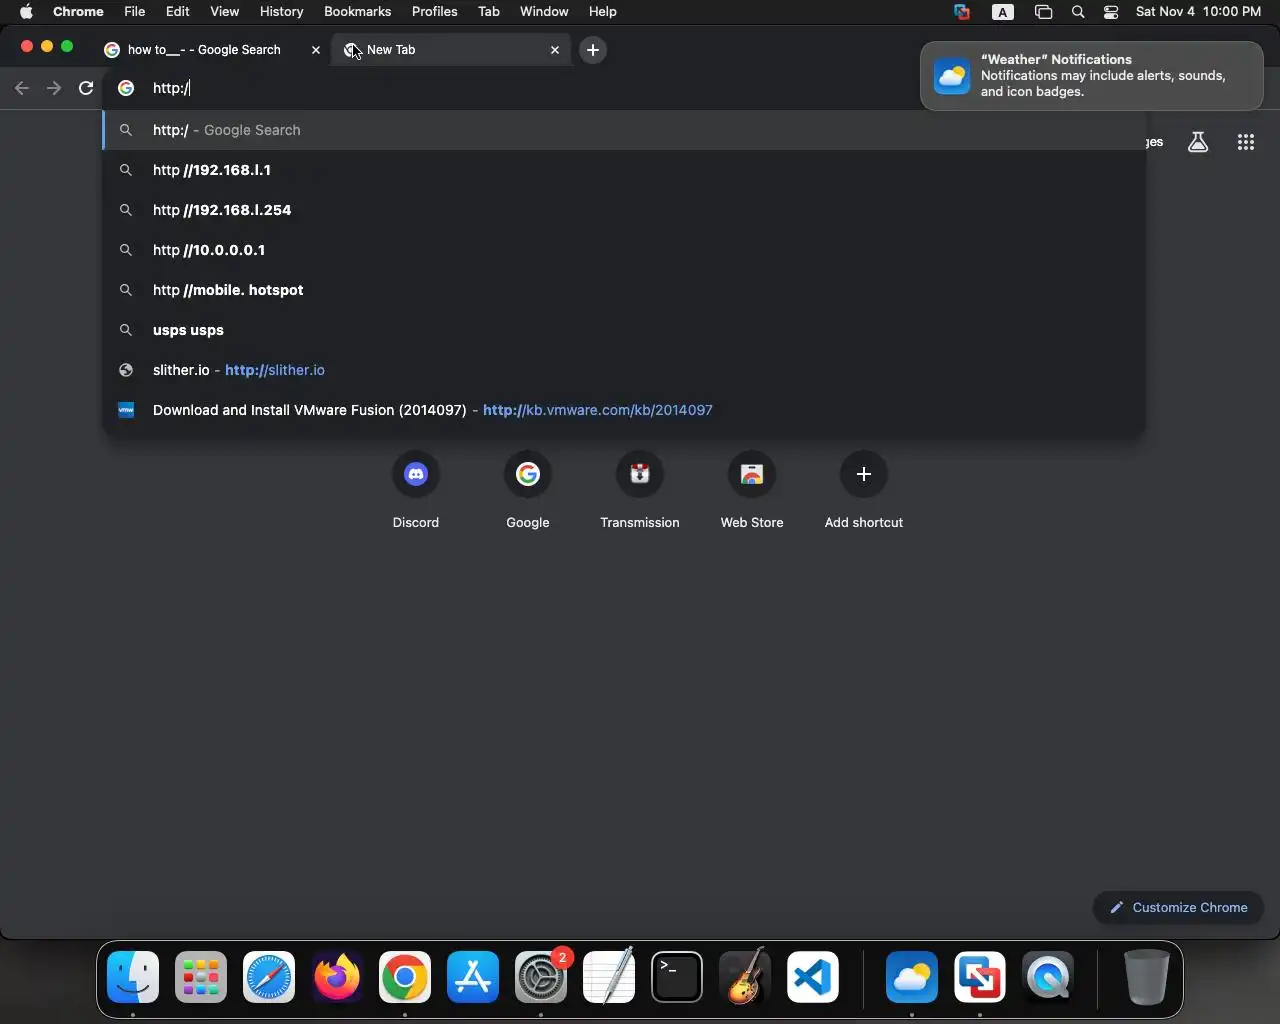Viewport: 1280px width, 1024px height.
Task: Open the VMware Fusion download suggestion
Action: [x=624, y=410]
